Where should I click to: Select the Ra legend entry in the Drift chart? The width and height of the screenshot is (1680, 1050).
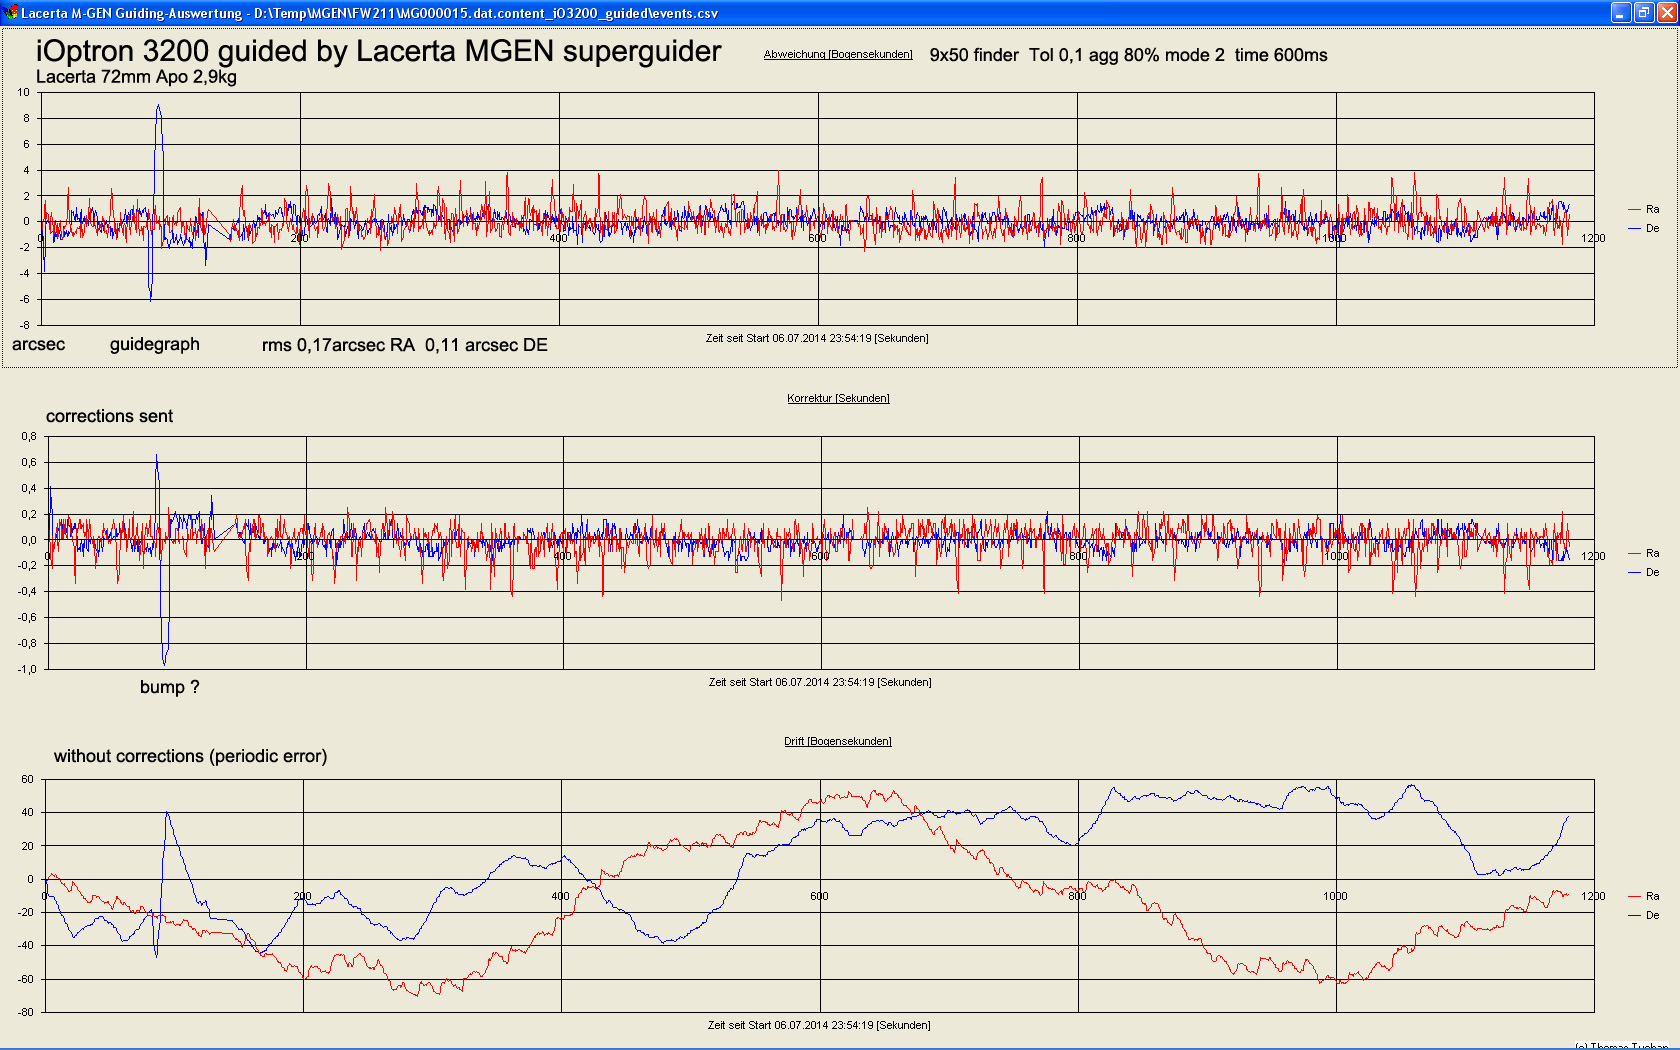[x=1651, y=896]
